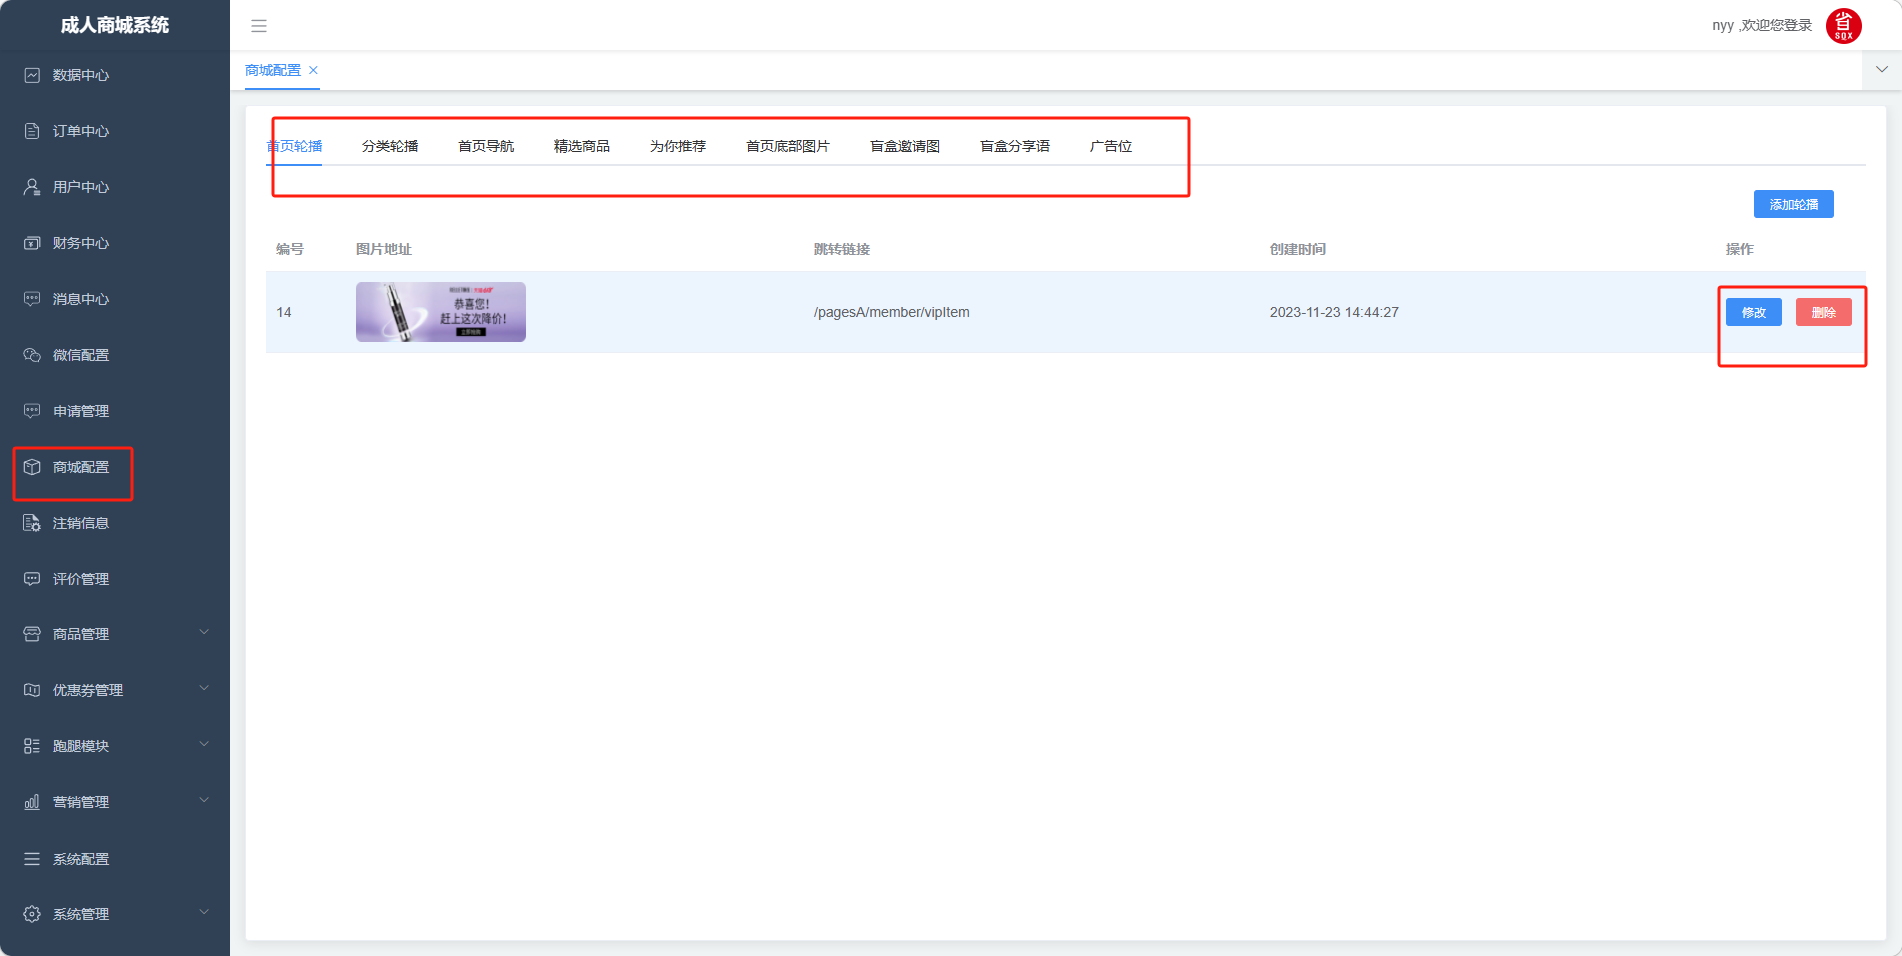Screen dimensions: 1902x956
Task: Click the 财务中心 wallet icon
Action: point(32,243)
